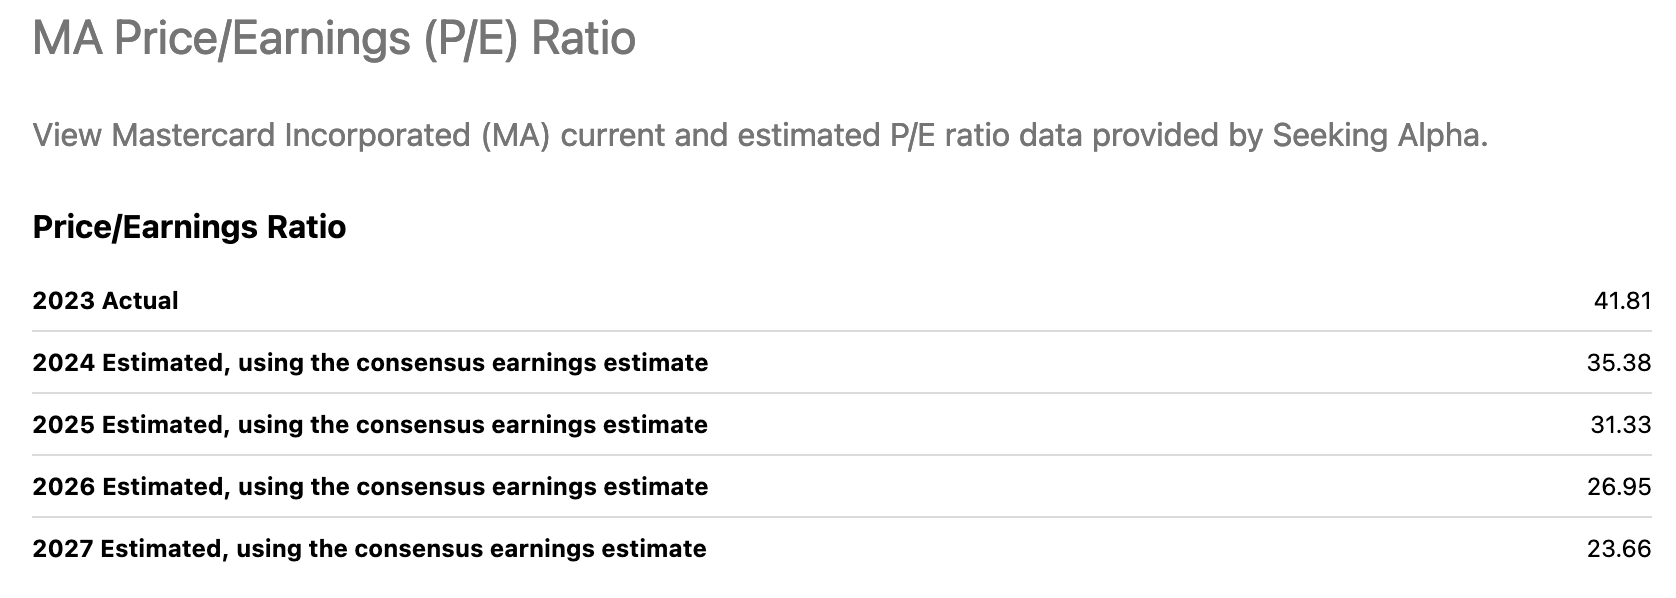The height and width of the screenshot is (598, 1676).
Task: Click the 26.95 P/E value
Action: pyautogui.click(x=1618, y=487)
